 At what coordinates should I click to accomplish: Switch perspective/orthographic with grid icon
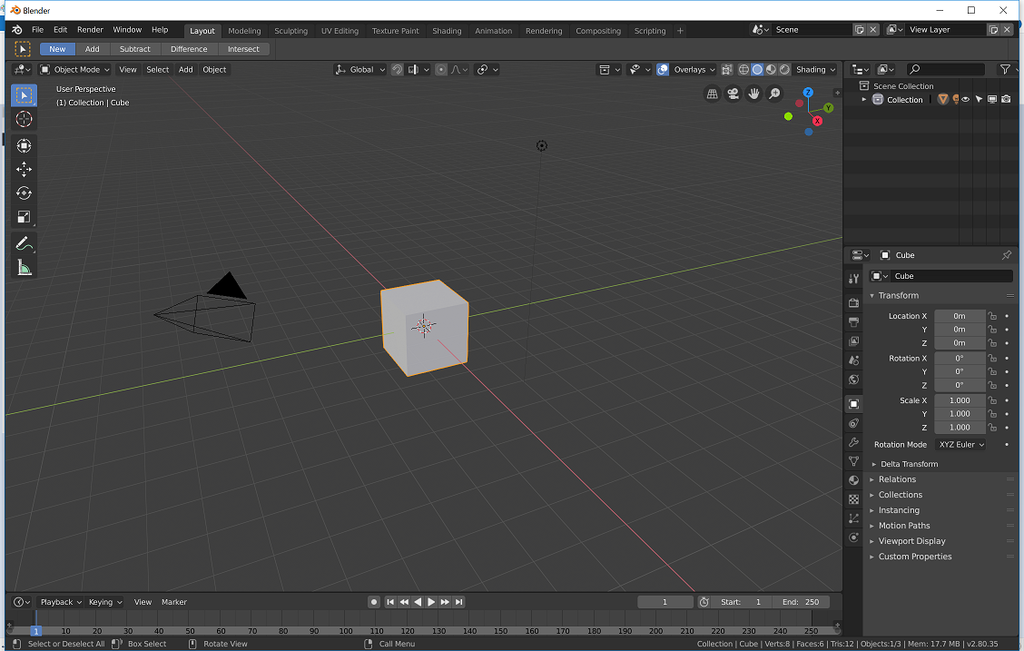(x=712, y=94)
